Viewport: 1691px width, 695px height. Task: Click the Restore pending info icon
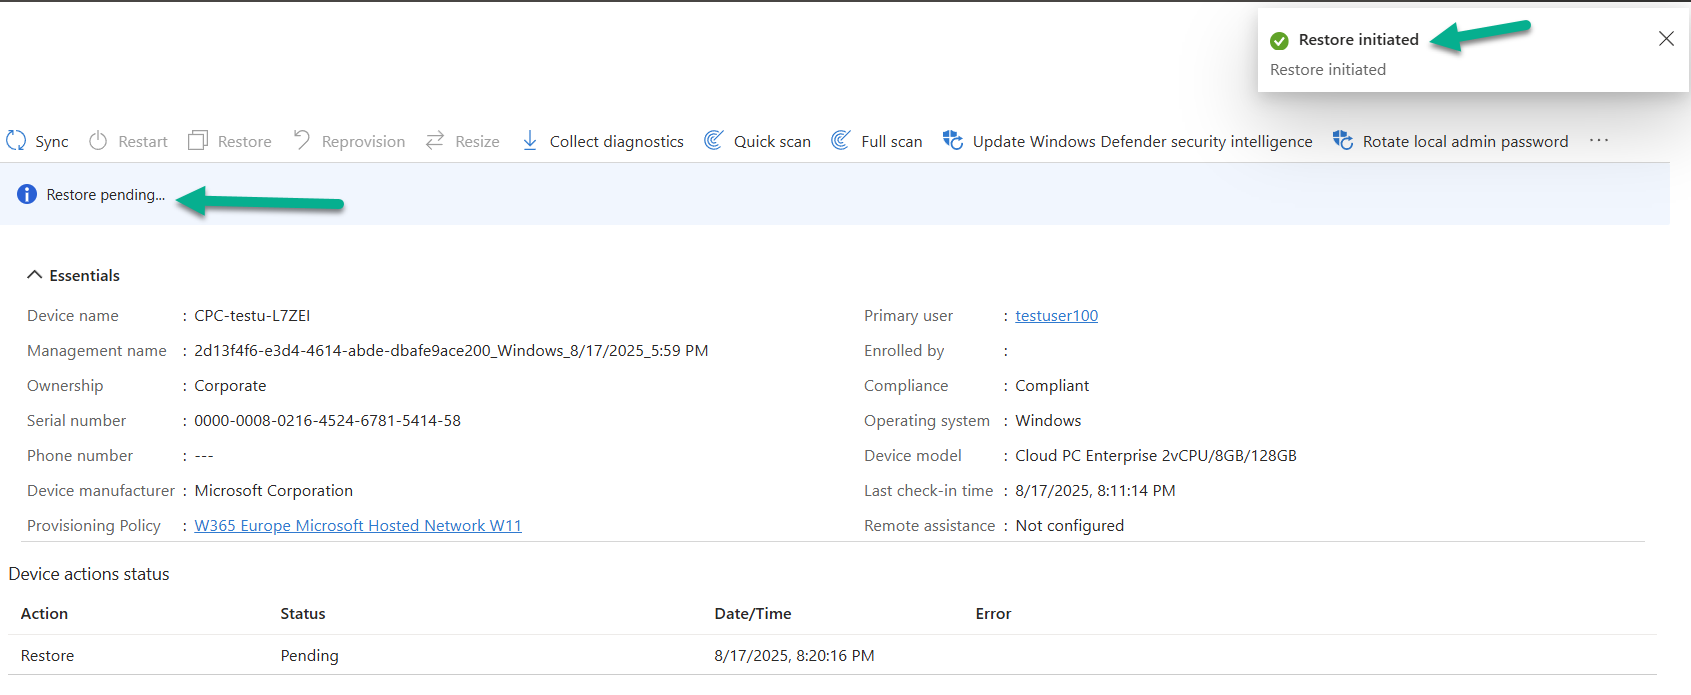(x=27, y=195)
